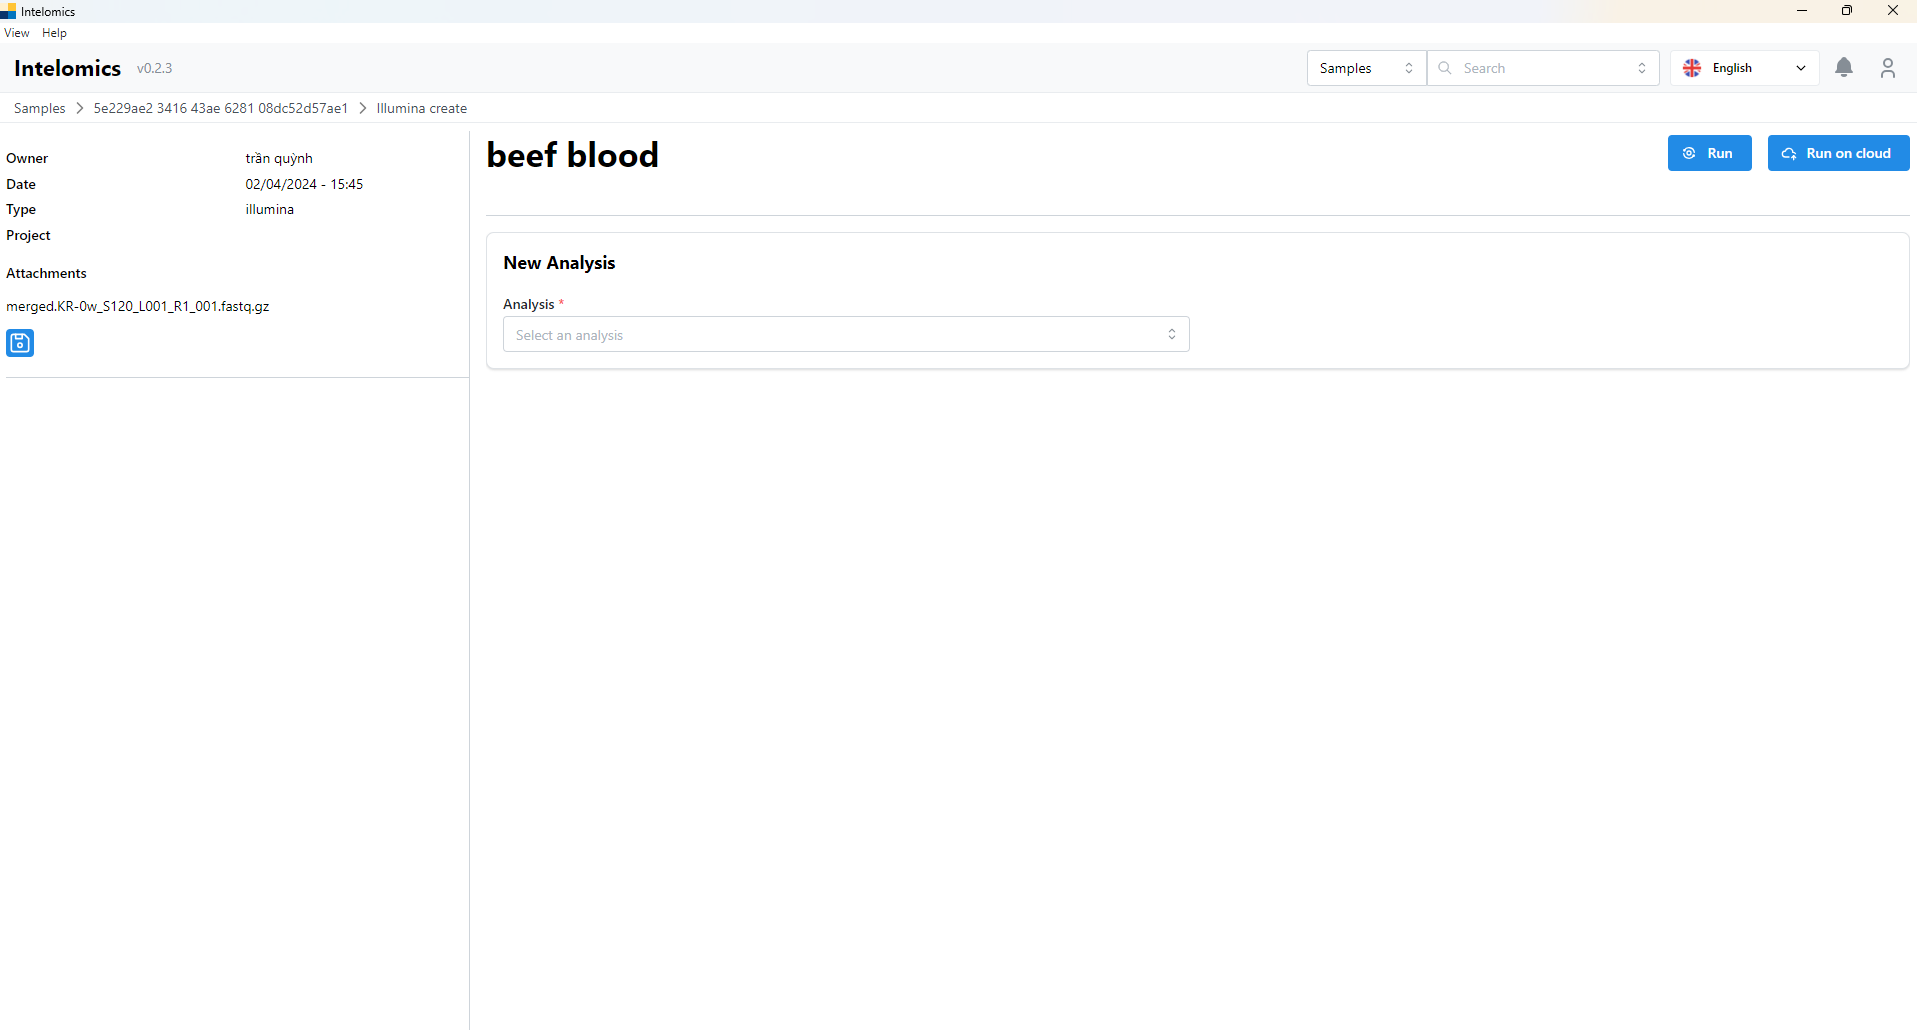Click the merged fastq.gz attachment filename
Screen dimensions: 1917x1030
pyautogui.click(x=138, y=306)
